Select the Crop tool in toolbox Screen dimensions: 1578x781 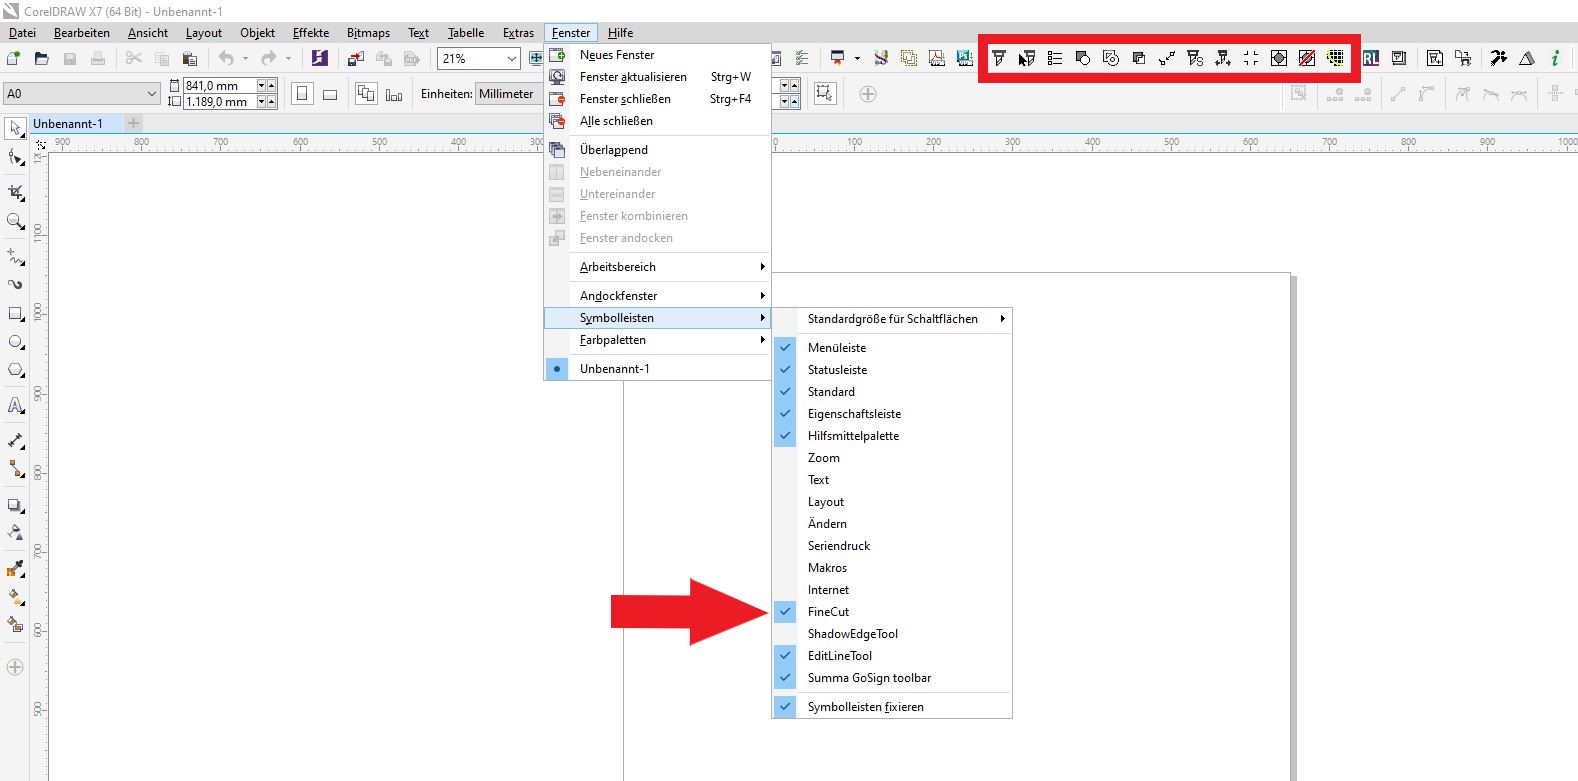coord(15,192)
